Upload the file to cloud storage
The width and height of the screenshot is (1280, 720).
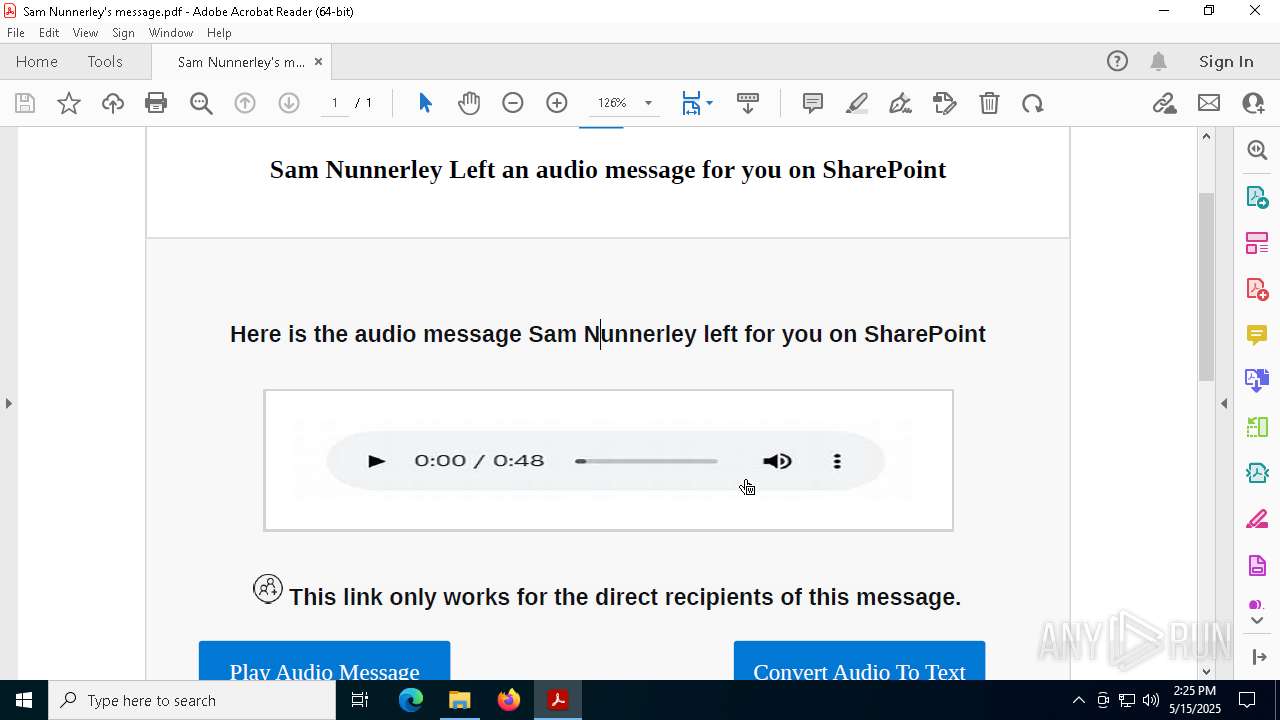tap(113, 103)
